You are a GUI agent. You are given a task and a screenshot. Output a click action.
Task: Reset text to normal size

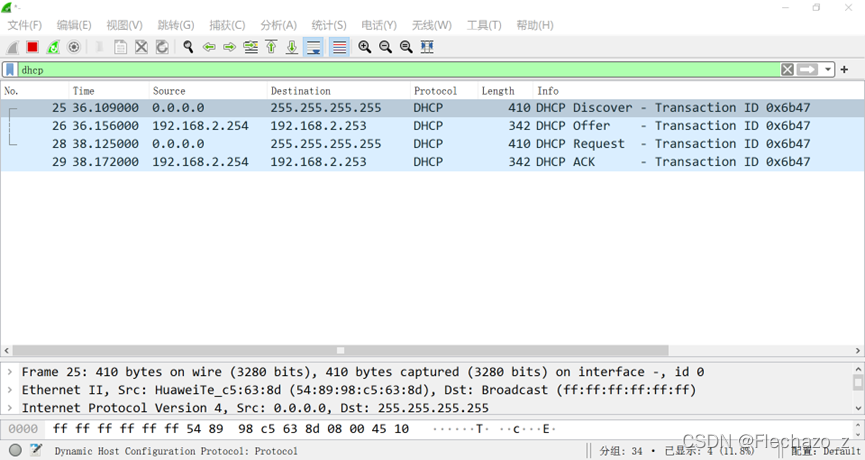(x=406, y=47)
